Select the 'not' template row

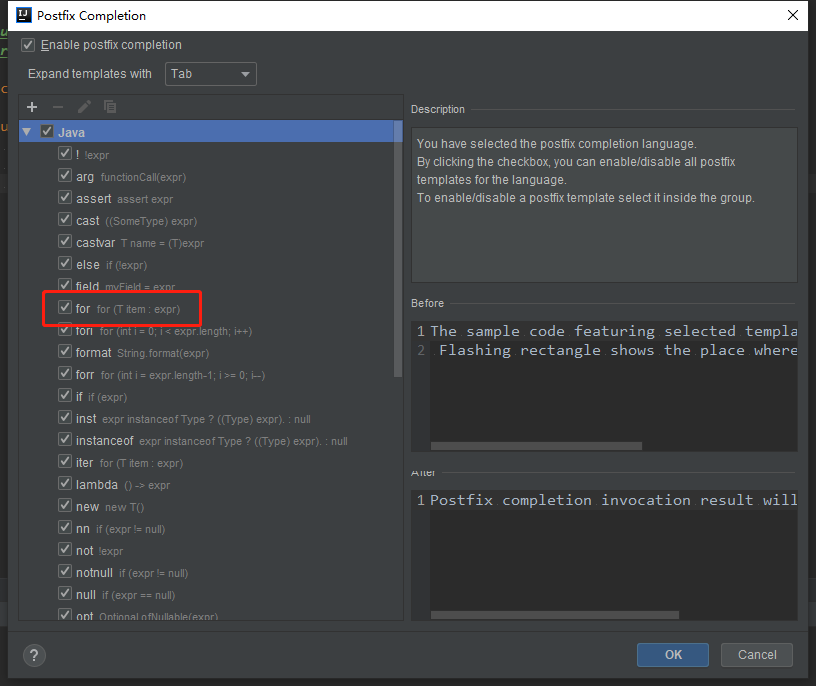click(207, 551)
